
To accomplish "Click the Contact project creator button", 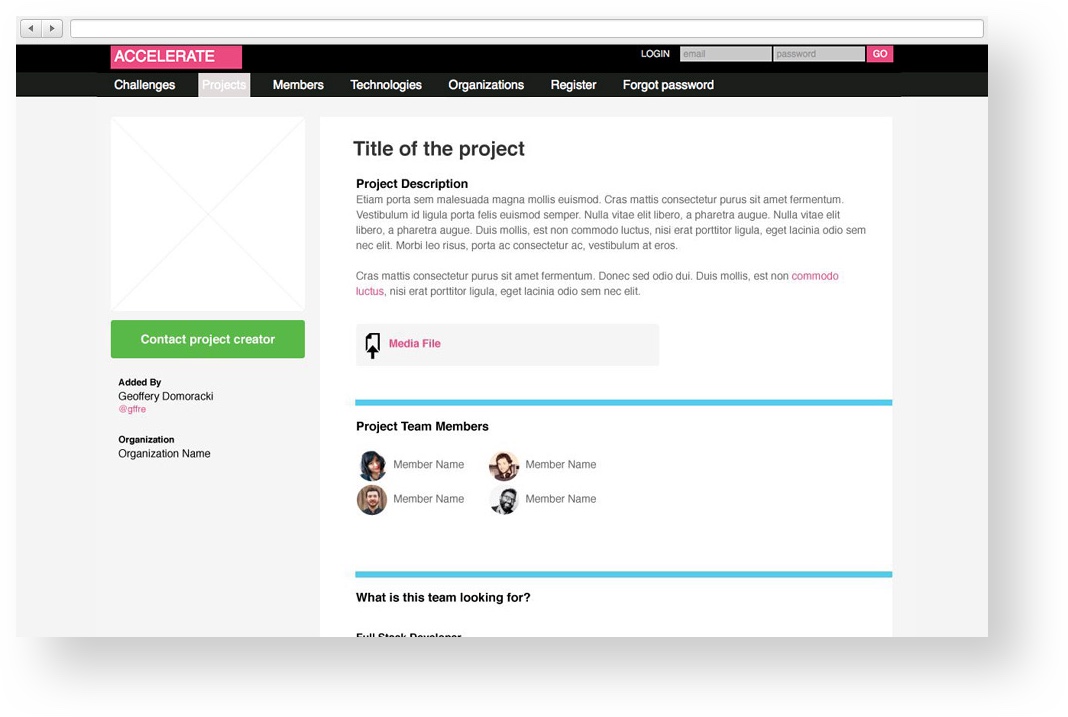I will 207,339.
